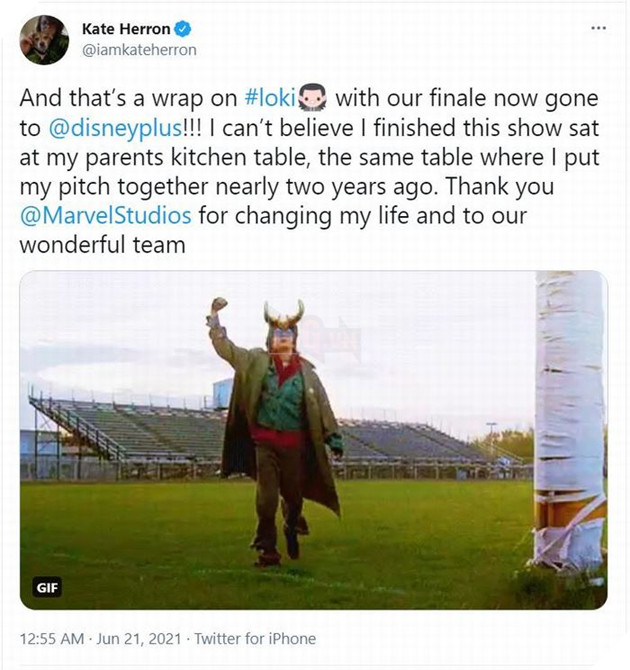
Task: Click the GIF badge on the media
Action: (47, 587)
